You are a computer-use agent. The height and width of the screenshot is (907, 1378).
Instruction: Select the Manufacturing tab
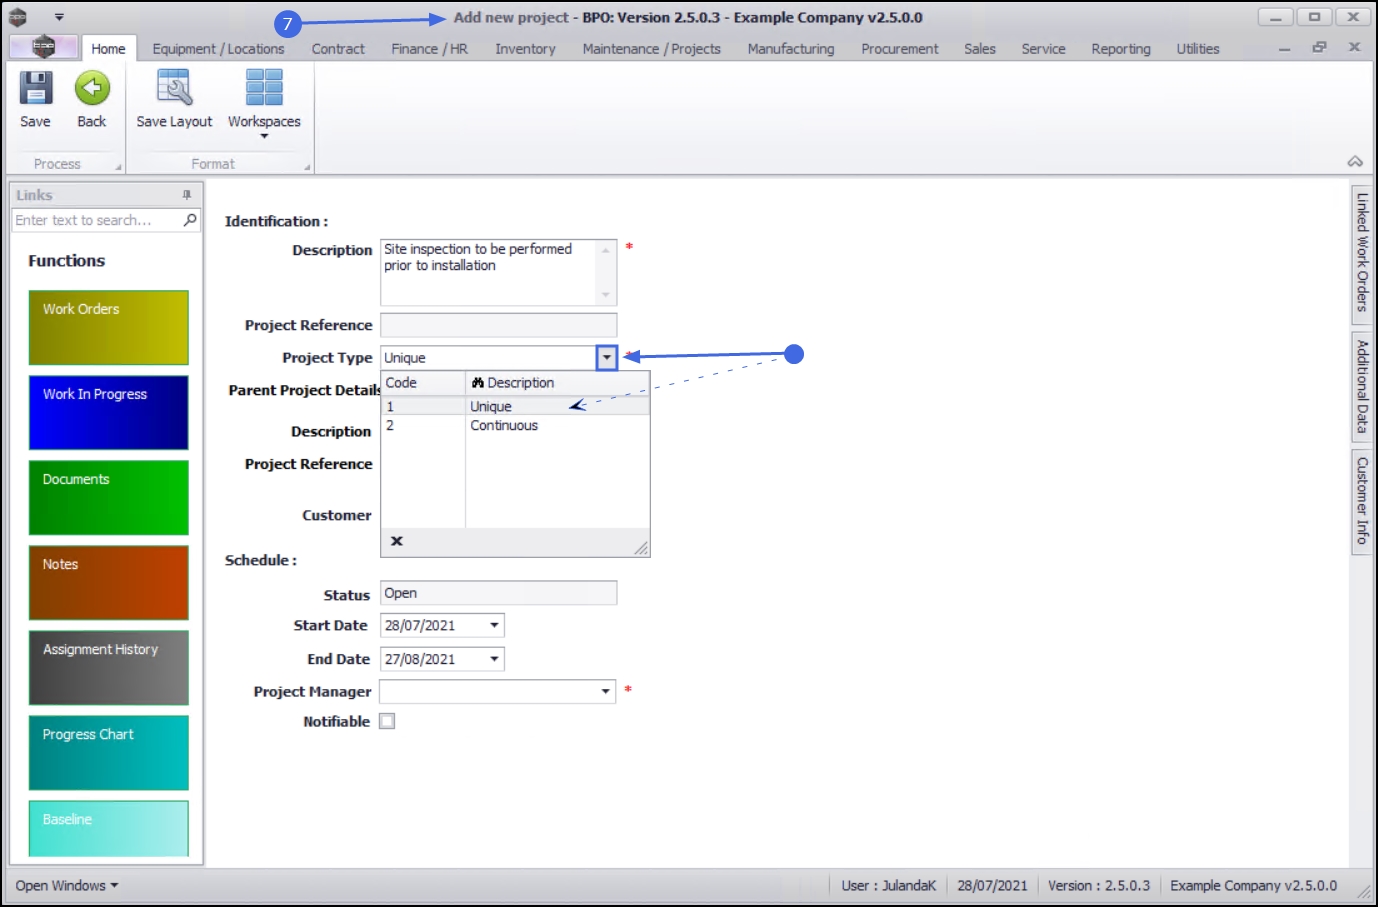pyautogui.click(x=791, y=49)
